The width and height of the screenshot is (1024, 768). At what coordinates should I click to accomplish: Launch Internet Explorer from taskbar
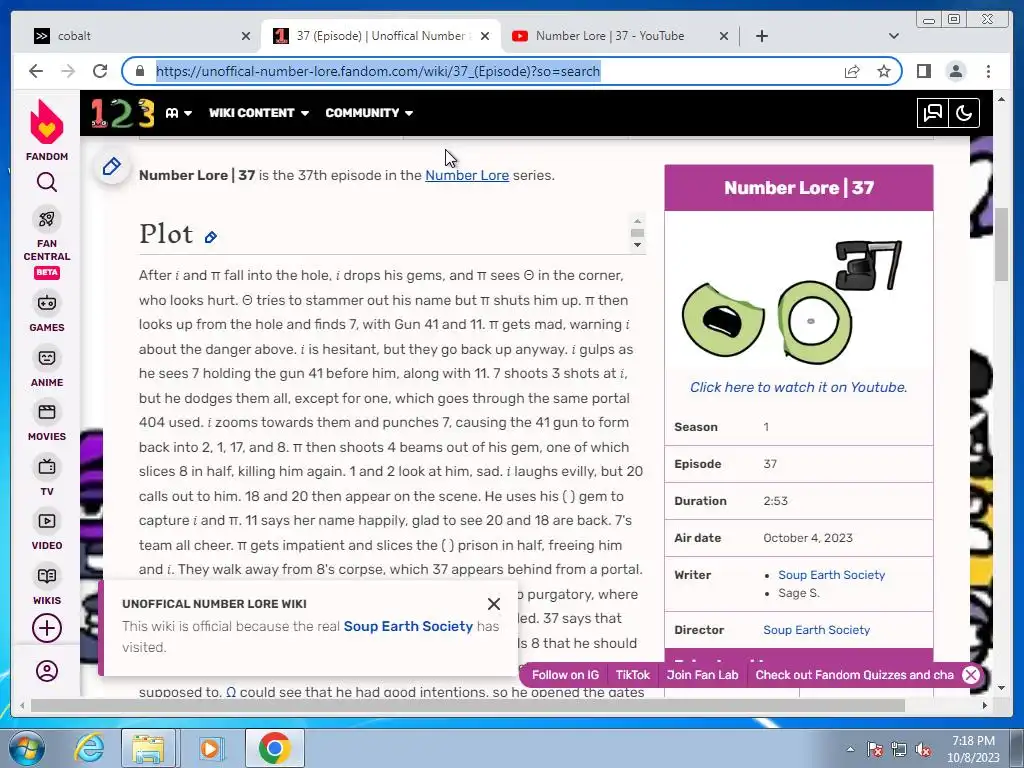(89, 748)
